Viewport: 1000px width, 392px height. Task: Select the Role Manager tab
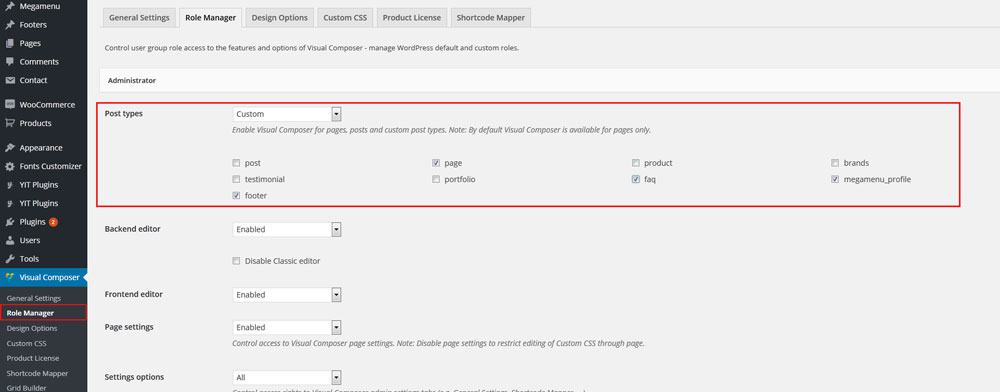[210, 18]
